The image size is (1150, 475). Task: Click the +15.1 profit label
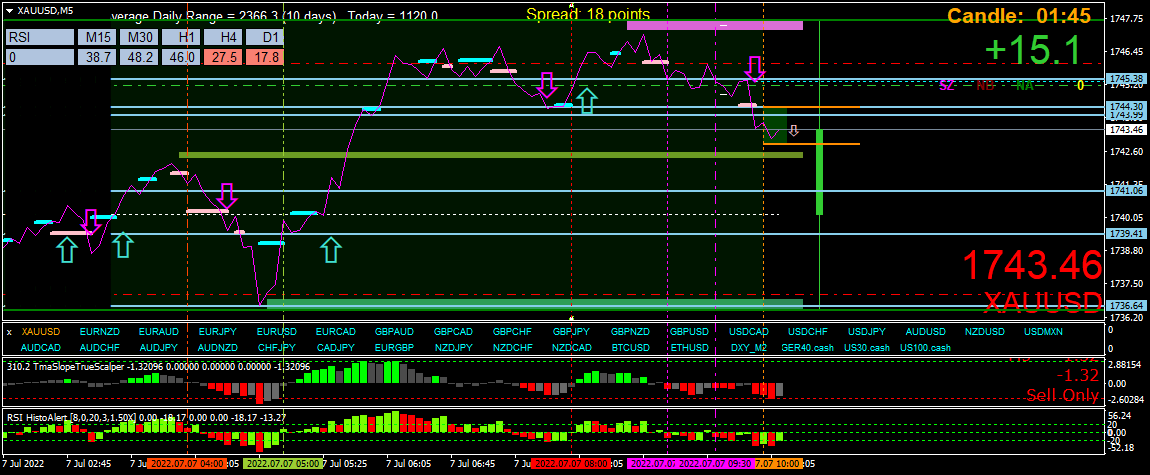click(1032, 51)
